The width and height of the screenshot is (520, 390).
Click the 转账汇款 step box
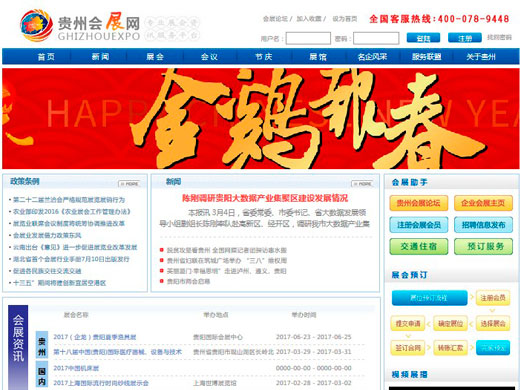point(450,348)
